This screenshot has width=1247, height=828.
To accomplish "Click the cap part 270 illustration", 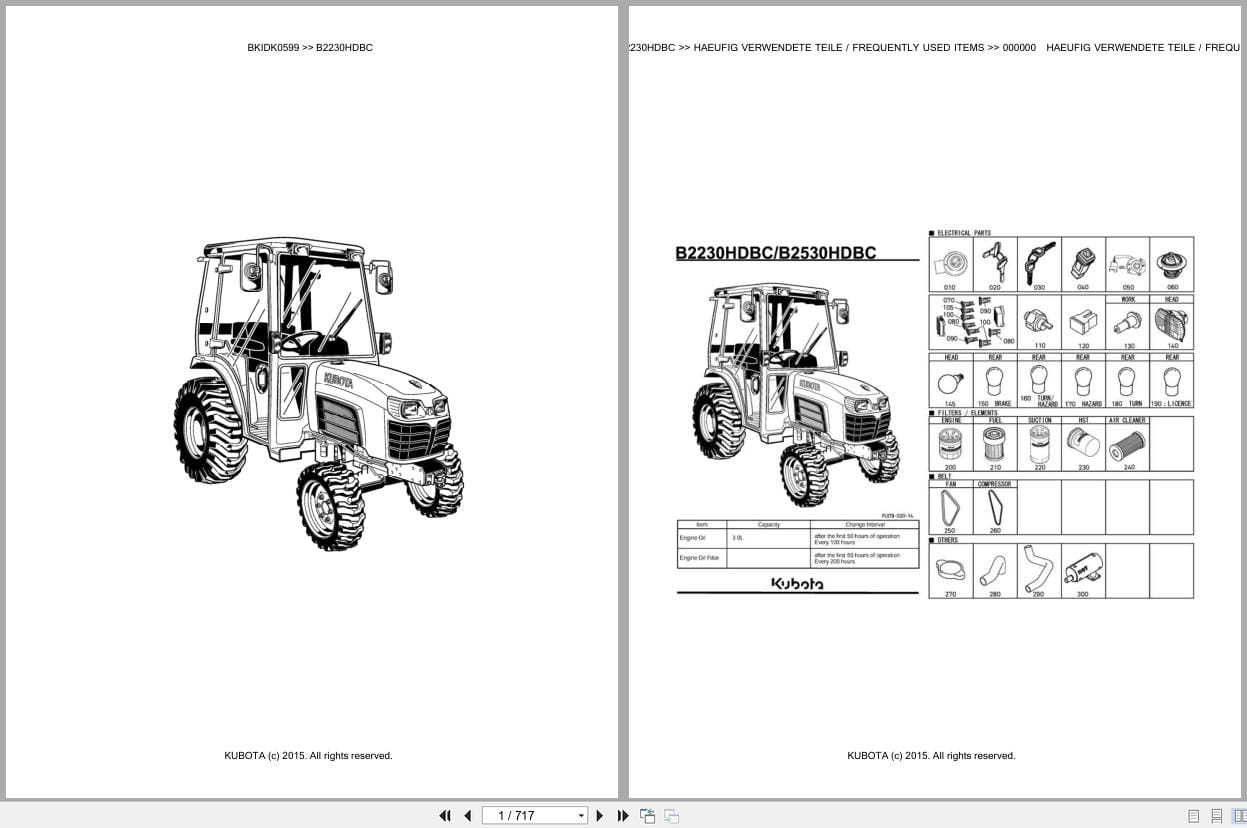I will [x=950, y=572].
